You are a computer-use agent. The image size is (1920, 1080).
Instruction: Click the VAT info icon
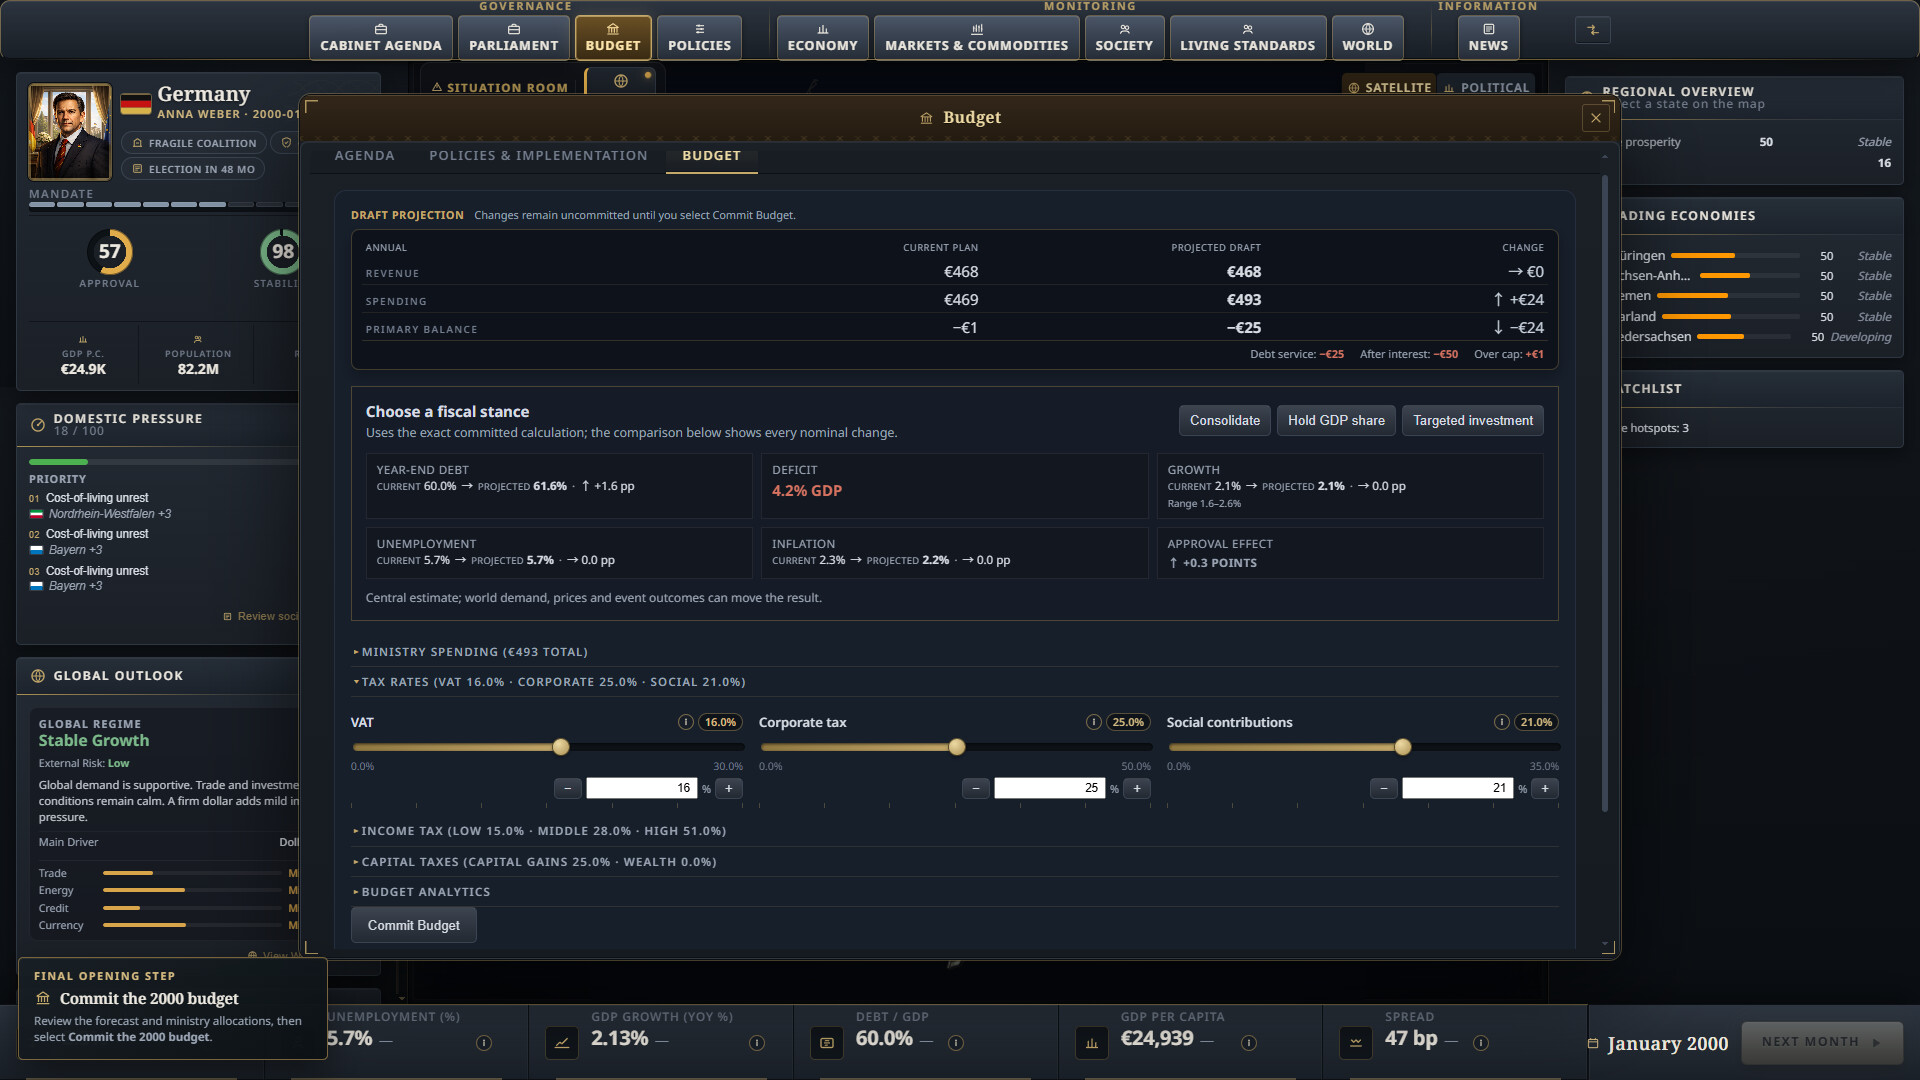[x=686, y=722]
